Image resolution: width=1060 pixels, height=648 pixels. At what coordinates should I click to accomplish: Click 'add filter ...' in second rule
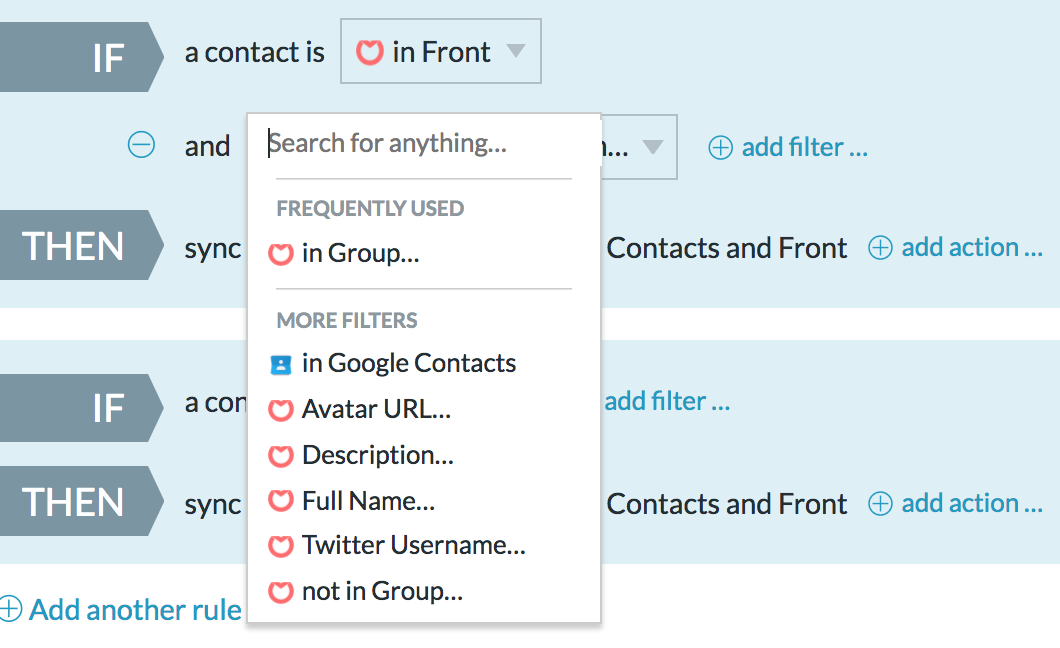click(x=667, y=401)
